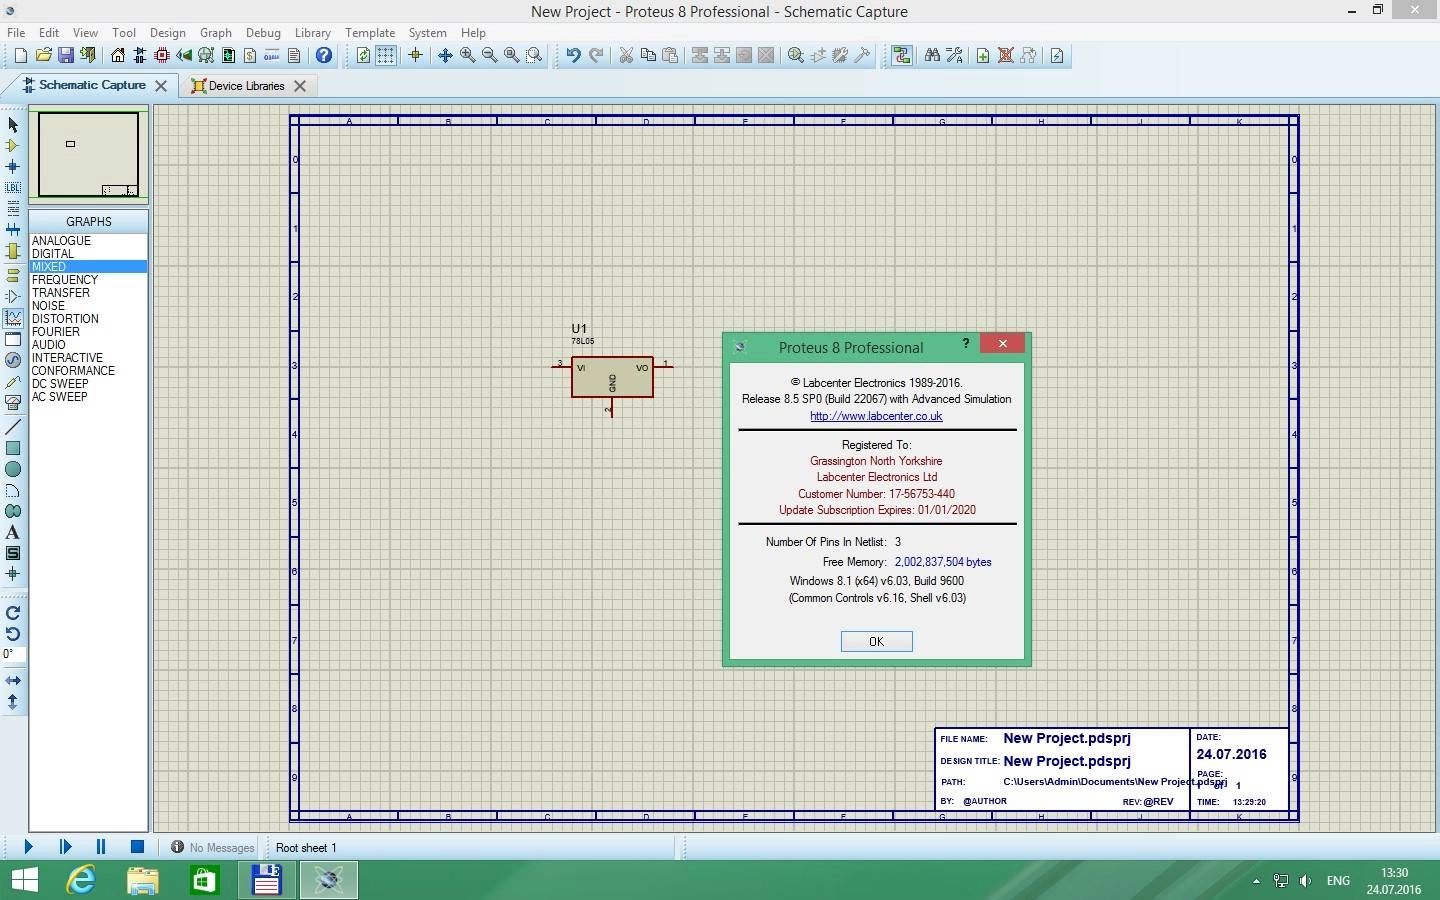Screen dimensions: 1440x900
Task: Run electrical rules check page icon
Action: click(x=1057, y=55)
